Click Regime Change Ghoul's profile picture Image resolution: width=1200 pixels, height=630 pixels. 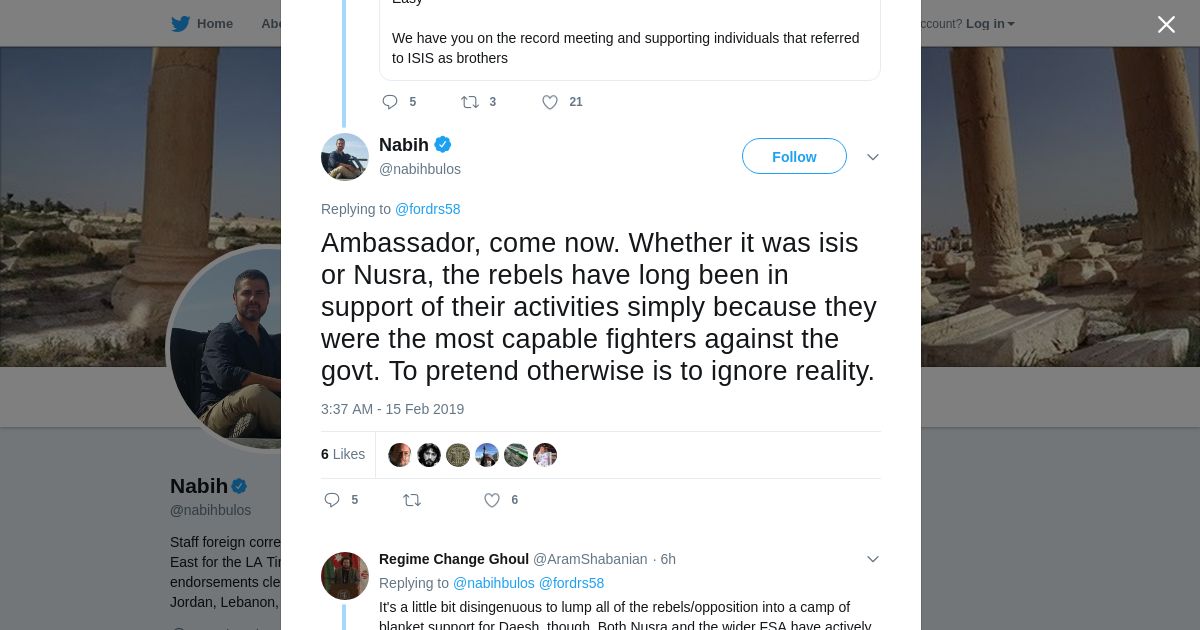(345, 575)
